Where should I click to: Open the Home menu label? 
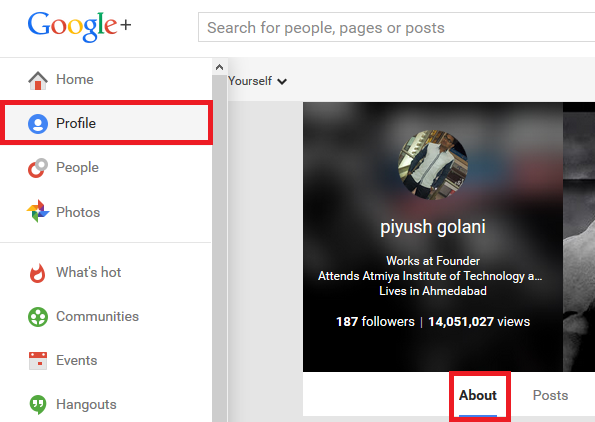(x=75, y=79)
